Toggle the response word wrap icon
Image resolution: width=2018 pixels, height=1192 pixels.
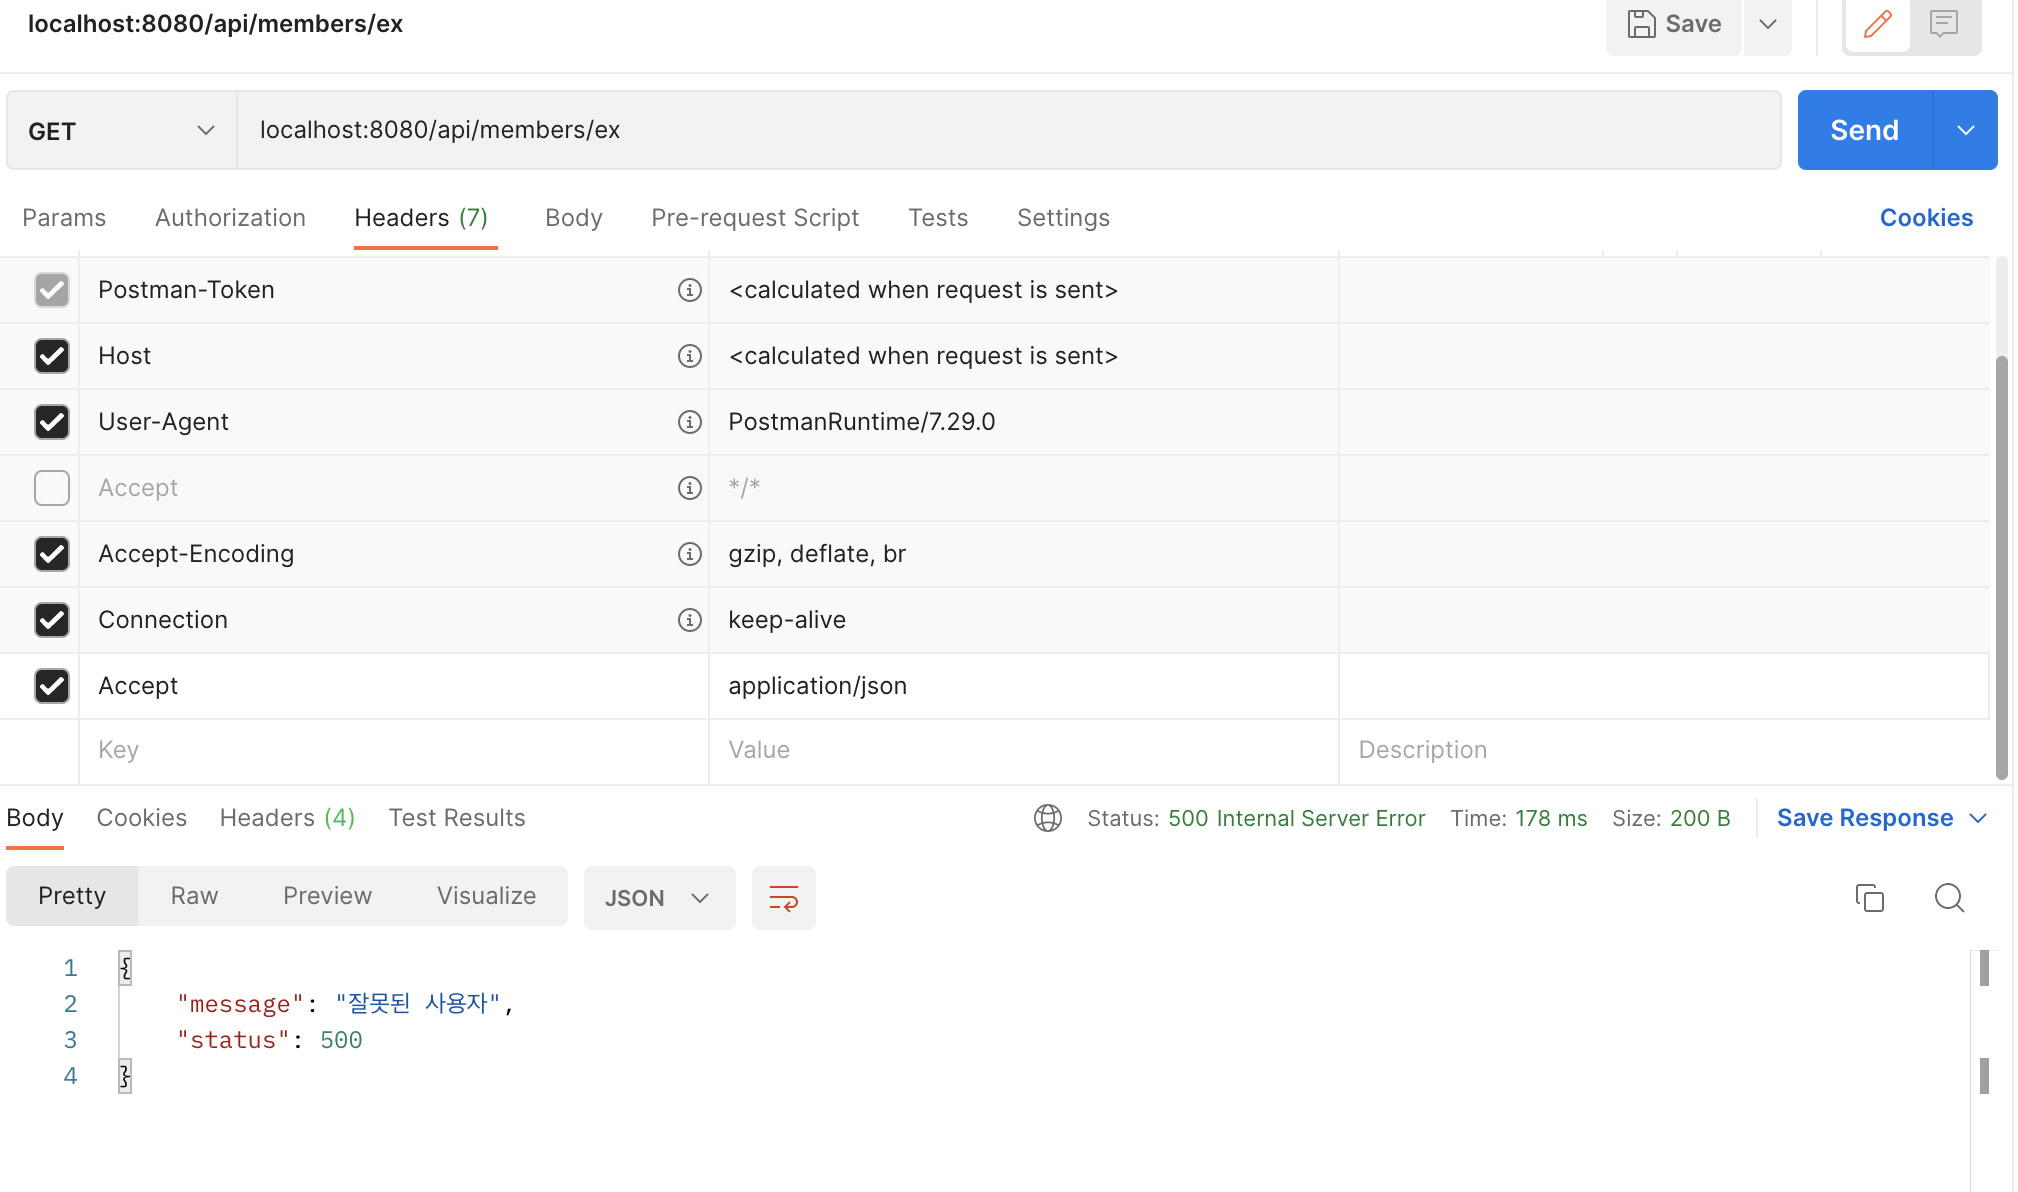[783, 898]
